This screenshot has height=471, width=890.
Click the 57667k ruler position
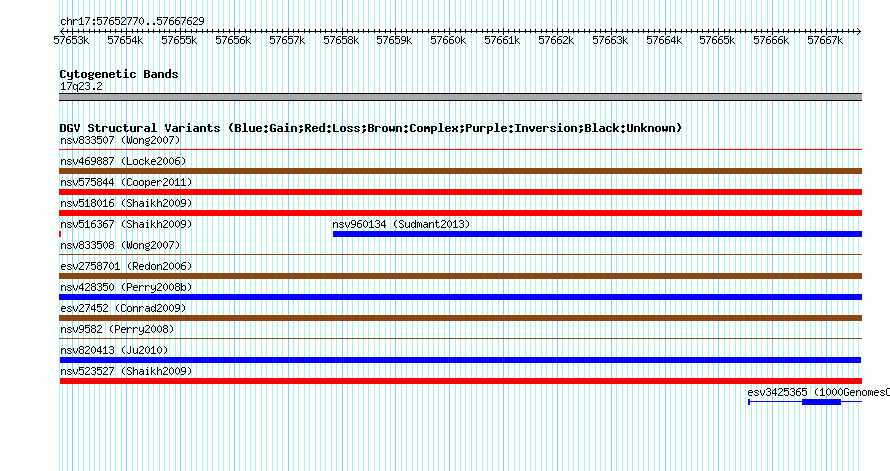click(x=825, y=40)
